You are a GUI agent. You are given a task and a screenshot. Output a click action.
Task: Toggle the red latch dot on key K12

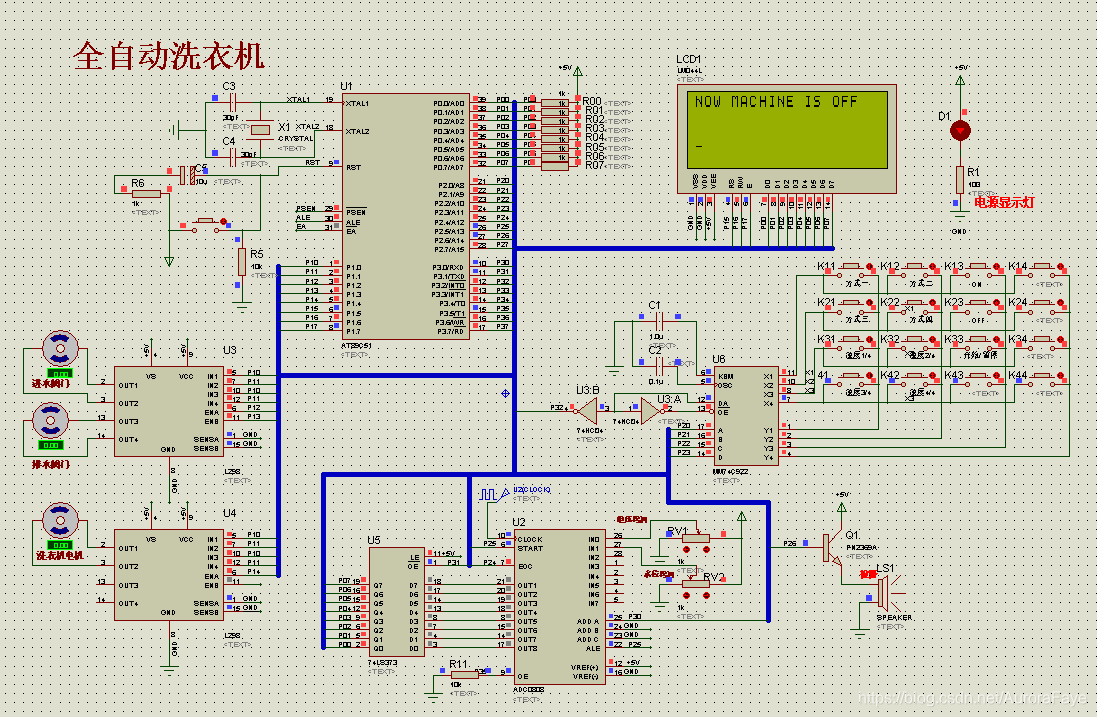(933, 267)
